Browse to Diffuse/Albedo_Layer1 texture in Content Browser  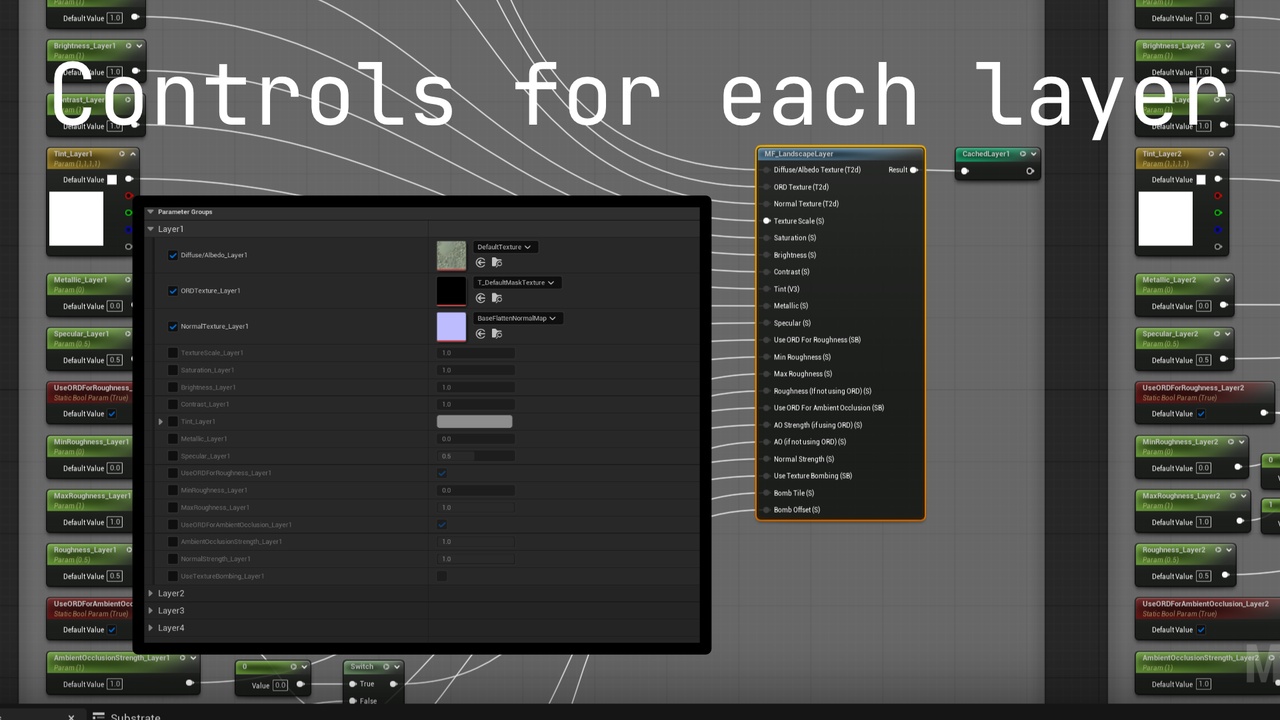[x=497, y=262]
